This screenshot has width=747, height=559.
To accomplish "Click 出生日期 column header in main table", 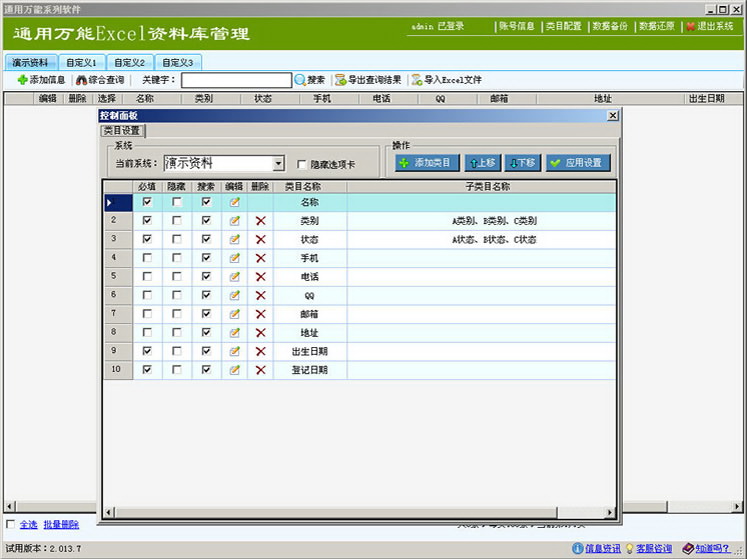I will click(x=707, y=99).
